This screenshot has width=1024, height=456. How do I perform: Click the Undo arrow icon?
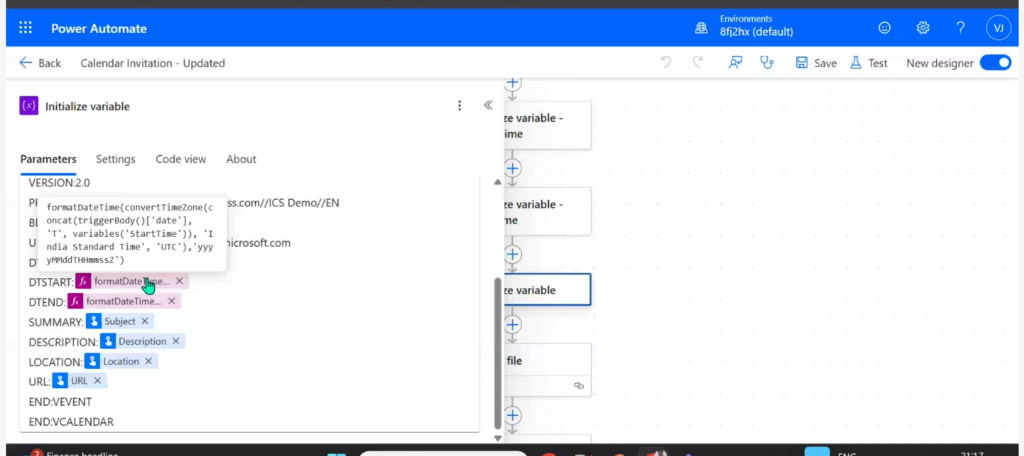point(665,63)
